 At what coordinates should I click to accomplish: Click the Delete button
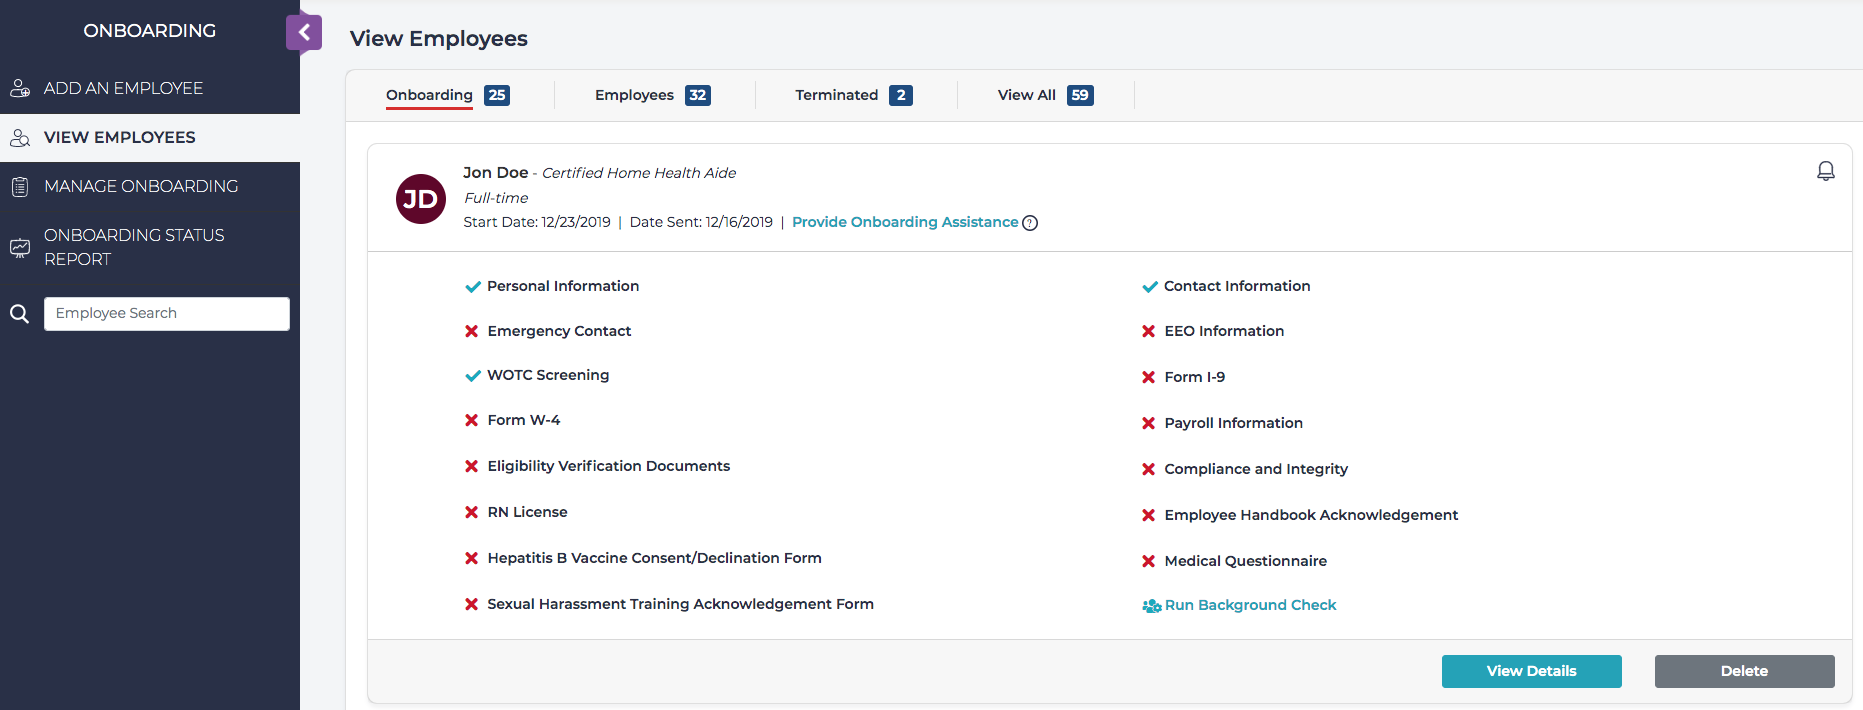click(x=1744, y=671)
